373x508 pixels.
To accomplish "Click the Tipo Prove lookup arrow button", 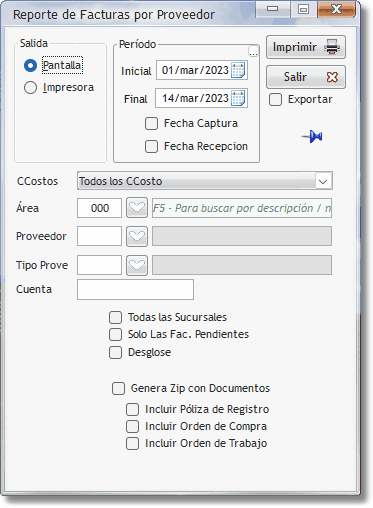I will click(137, 265).
